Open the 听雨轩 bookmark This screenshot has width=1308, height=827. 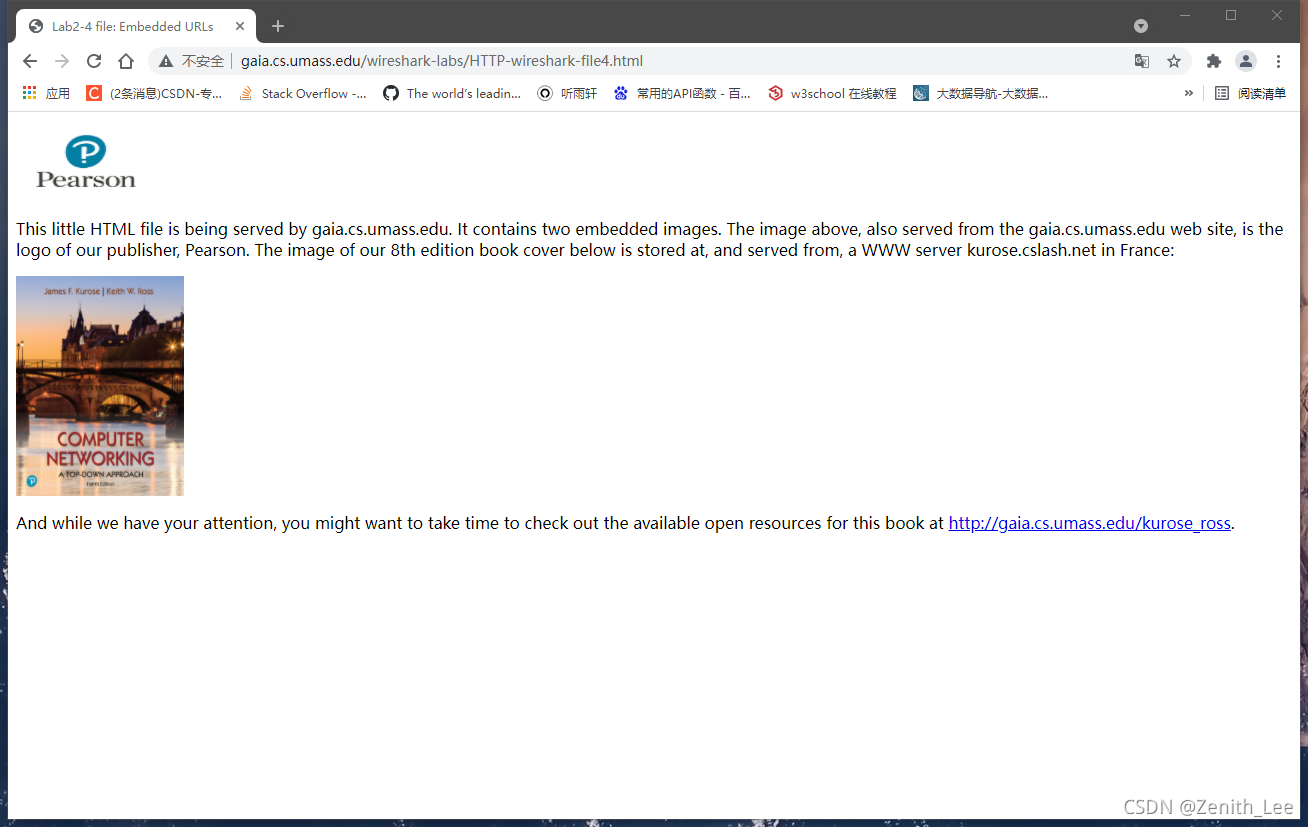567,93
